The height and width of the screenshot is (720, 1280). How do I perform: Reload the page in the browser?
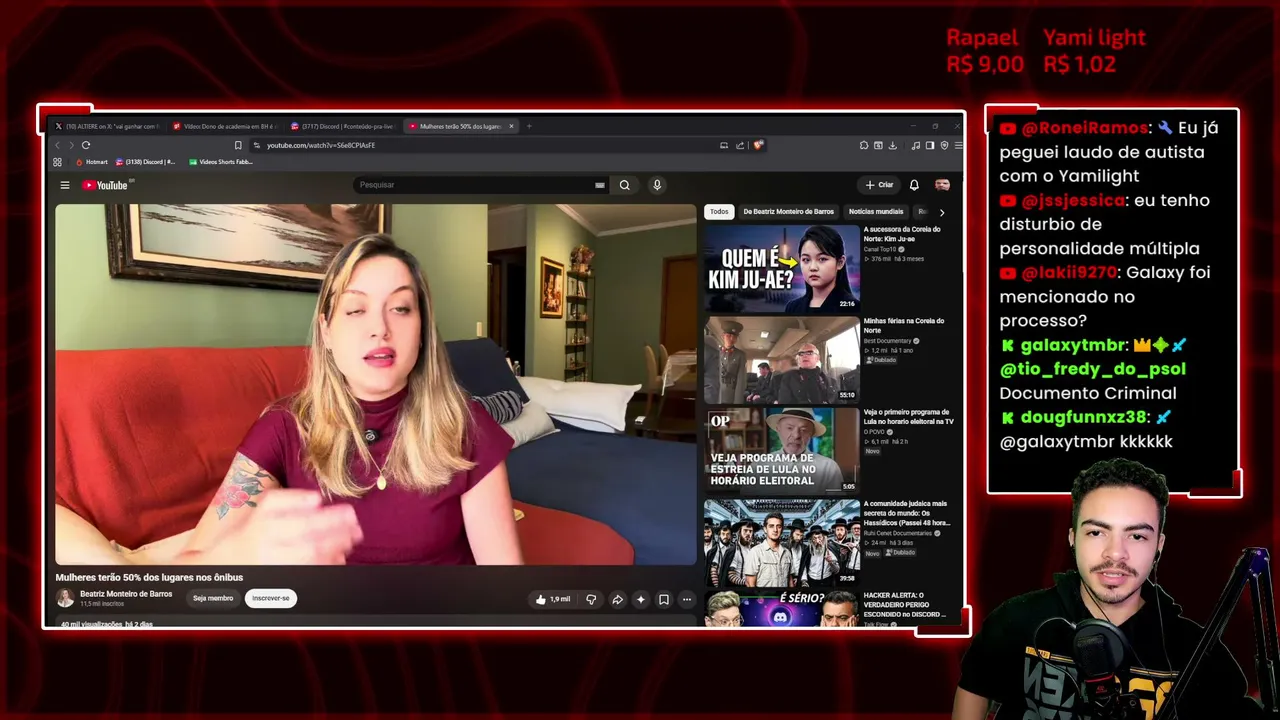point(86,145)
